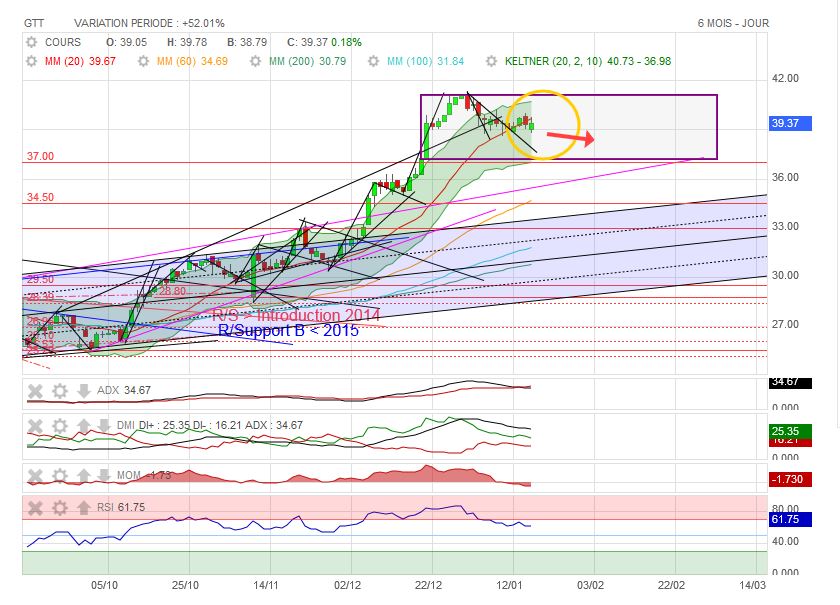Click the 22/12 date axis label
840x605 pixels.
pos(429,585)
